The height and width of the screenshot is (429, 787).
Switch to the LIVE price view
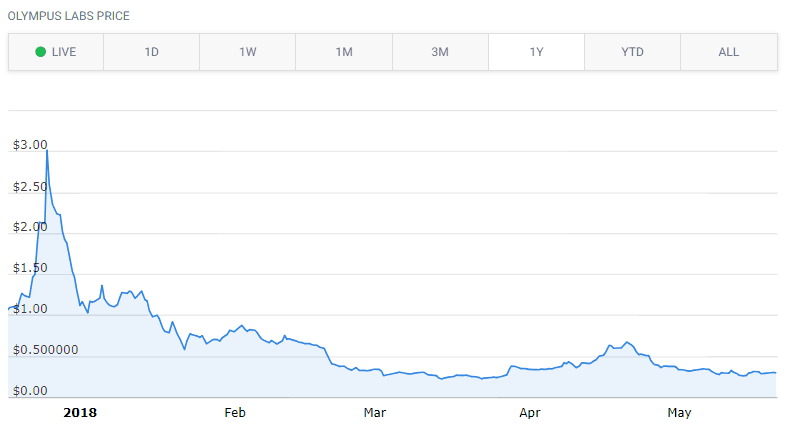tap(56, 52)
